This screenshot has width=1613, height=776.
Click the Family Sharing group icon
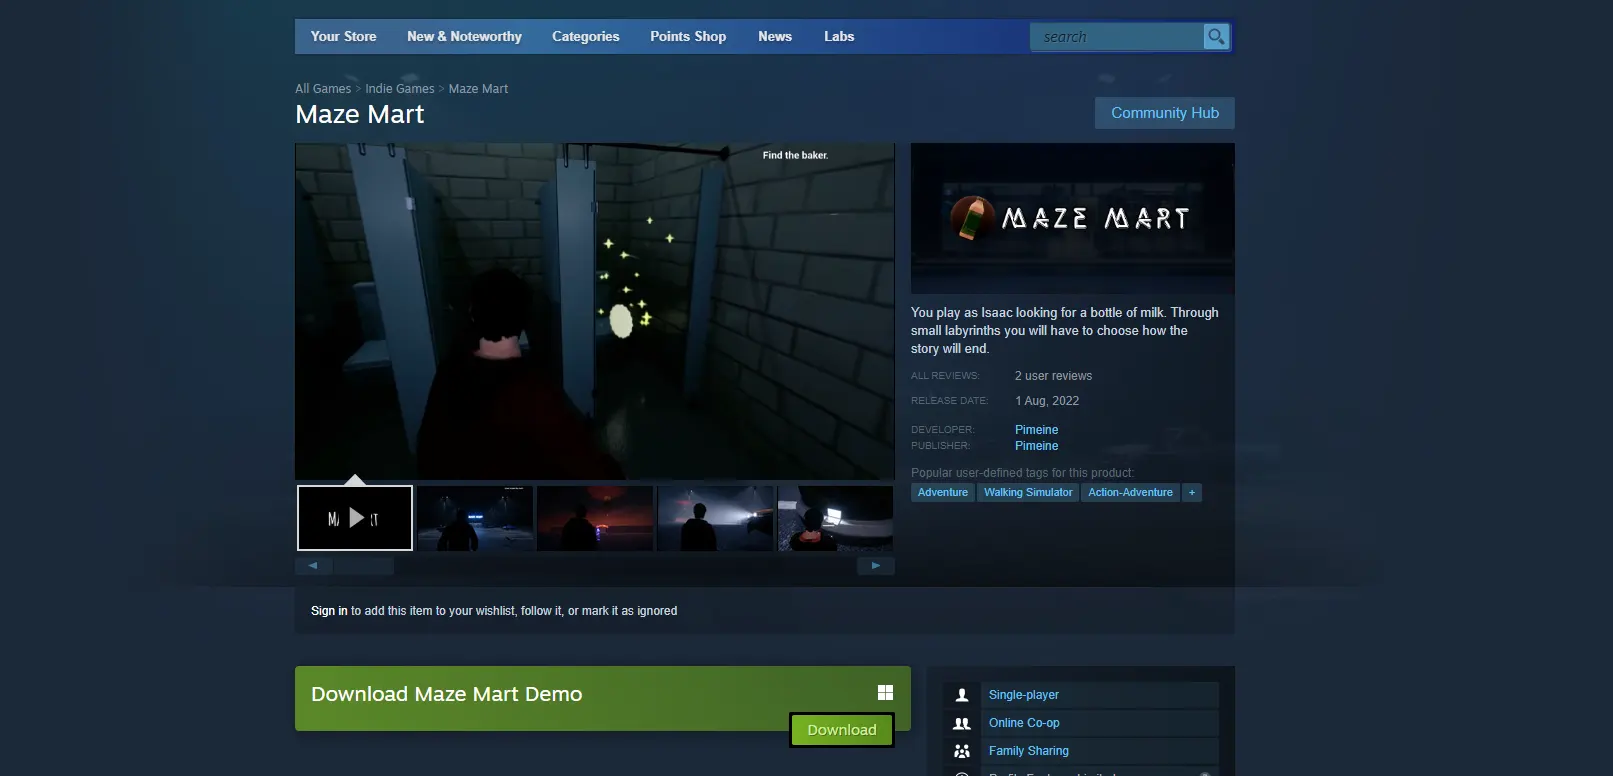coord(962,751)
